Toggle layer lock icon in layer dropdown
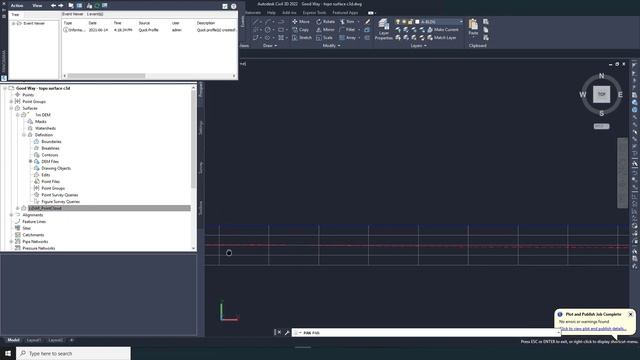This screenshot has width=640, height=360. click(410, 22)
